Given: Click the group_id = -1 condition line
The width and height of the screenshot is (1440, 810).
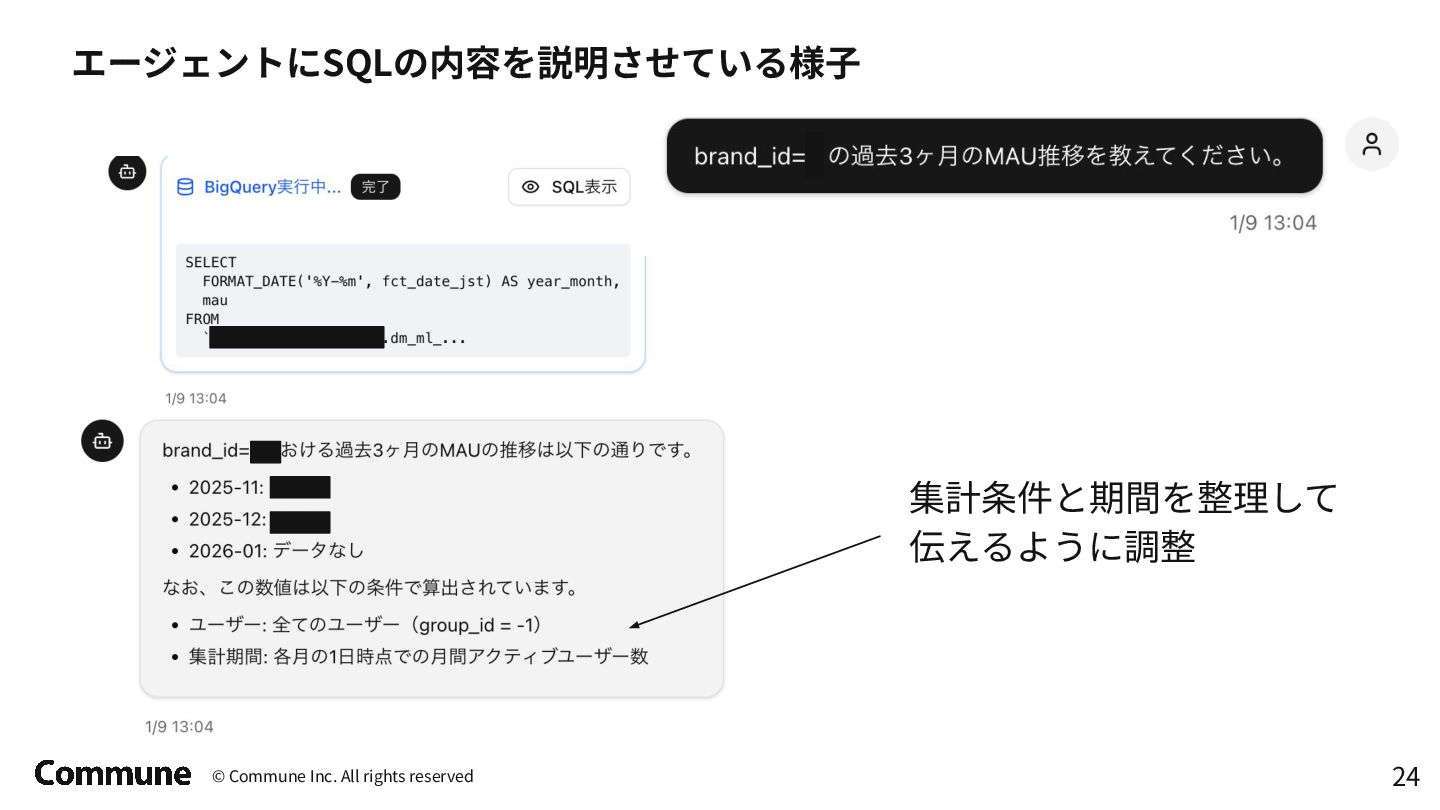Looking at the screenshot, I should (366, 625).
